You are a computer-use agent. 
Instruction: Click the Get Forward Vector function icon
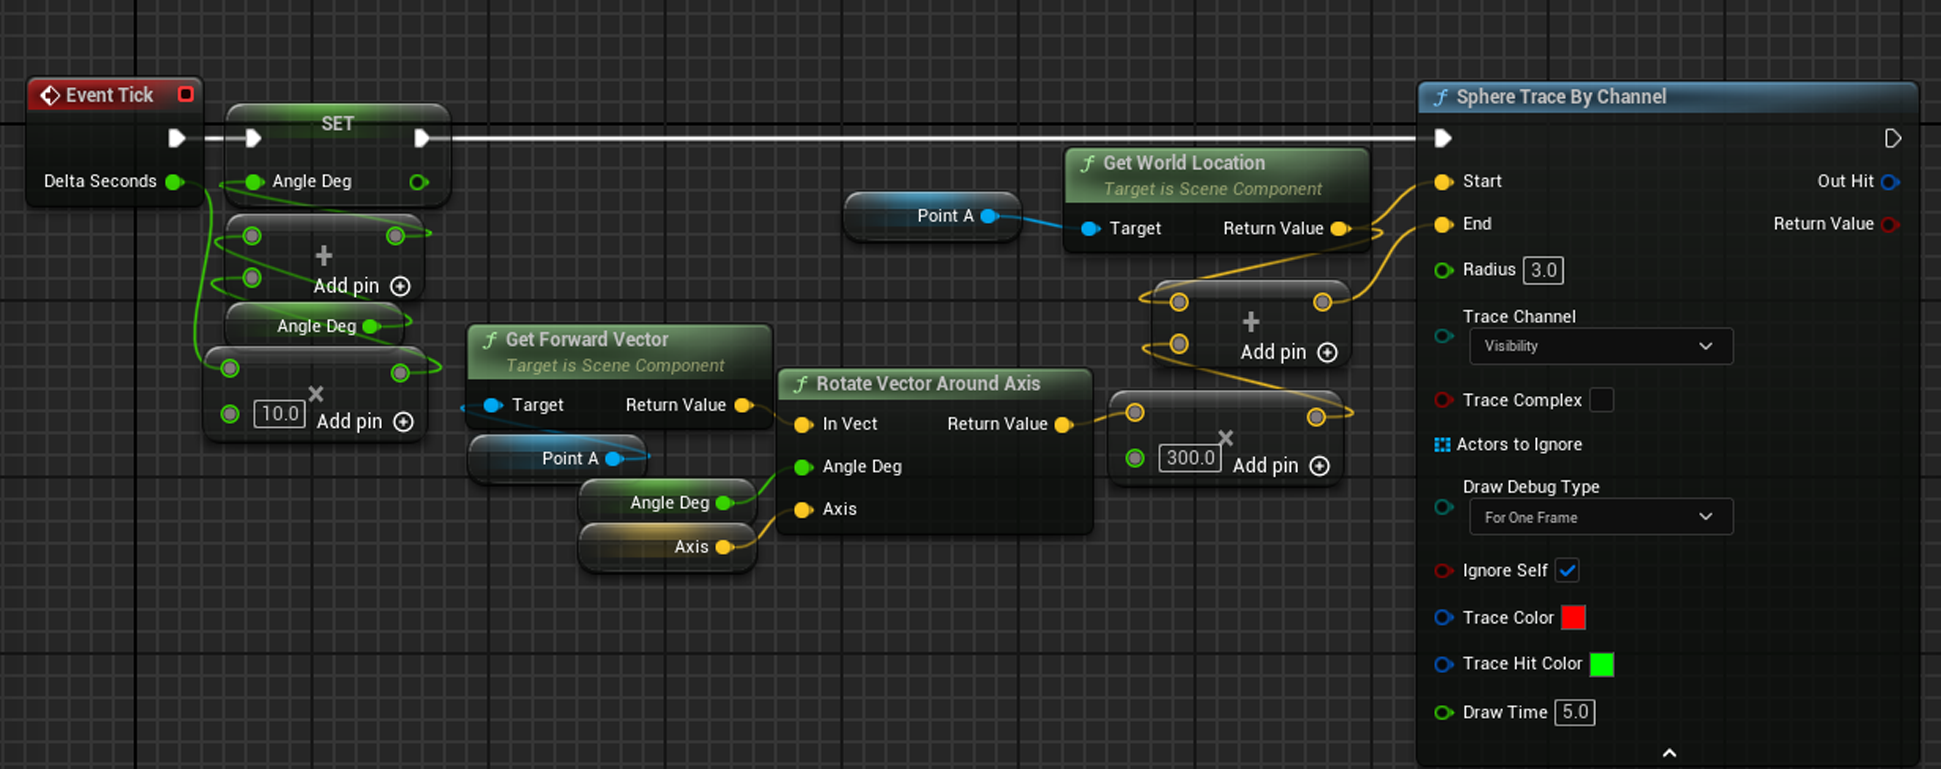490,340
